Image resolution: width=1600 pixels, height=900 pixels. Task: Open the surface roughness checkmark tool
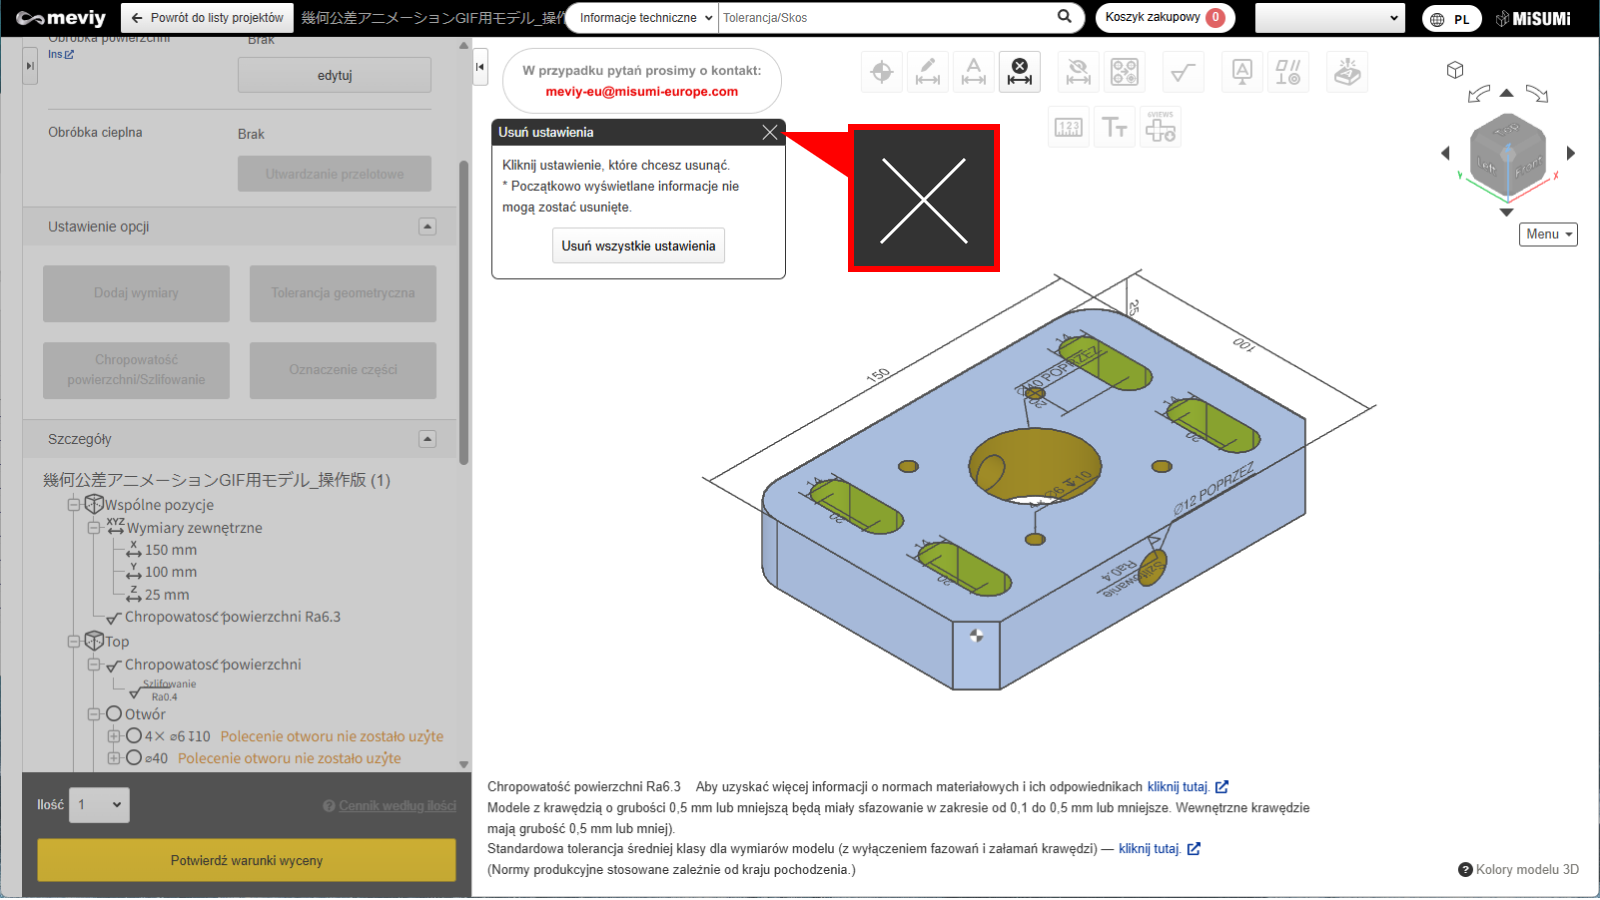tap(1183, 72)
